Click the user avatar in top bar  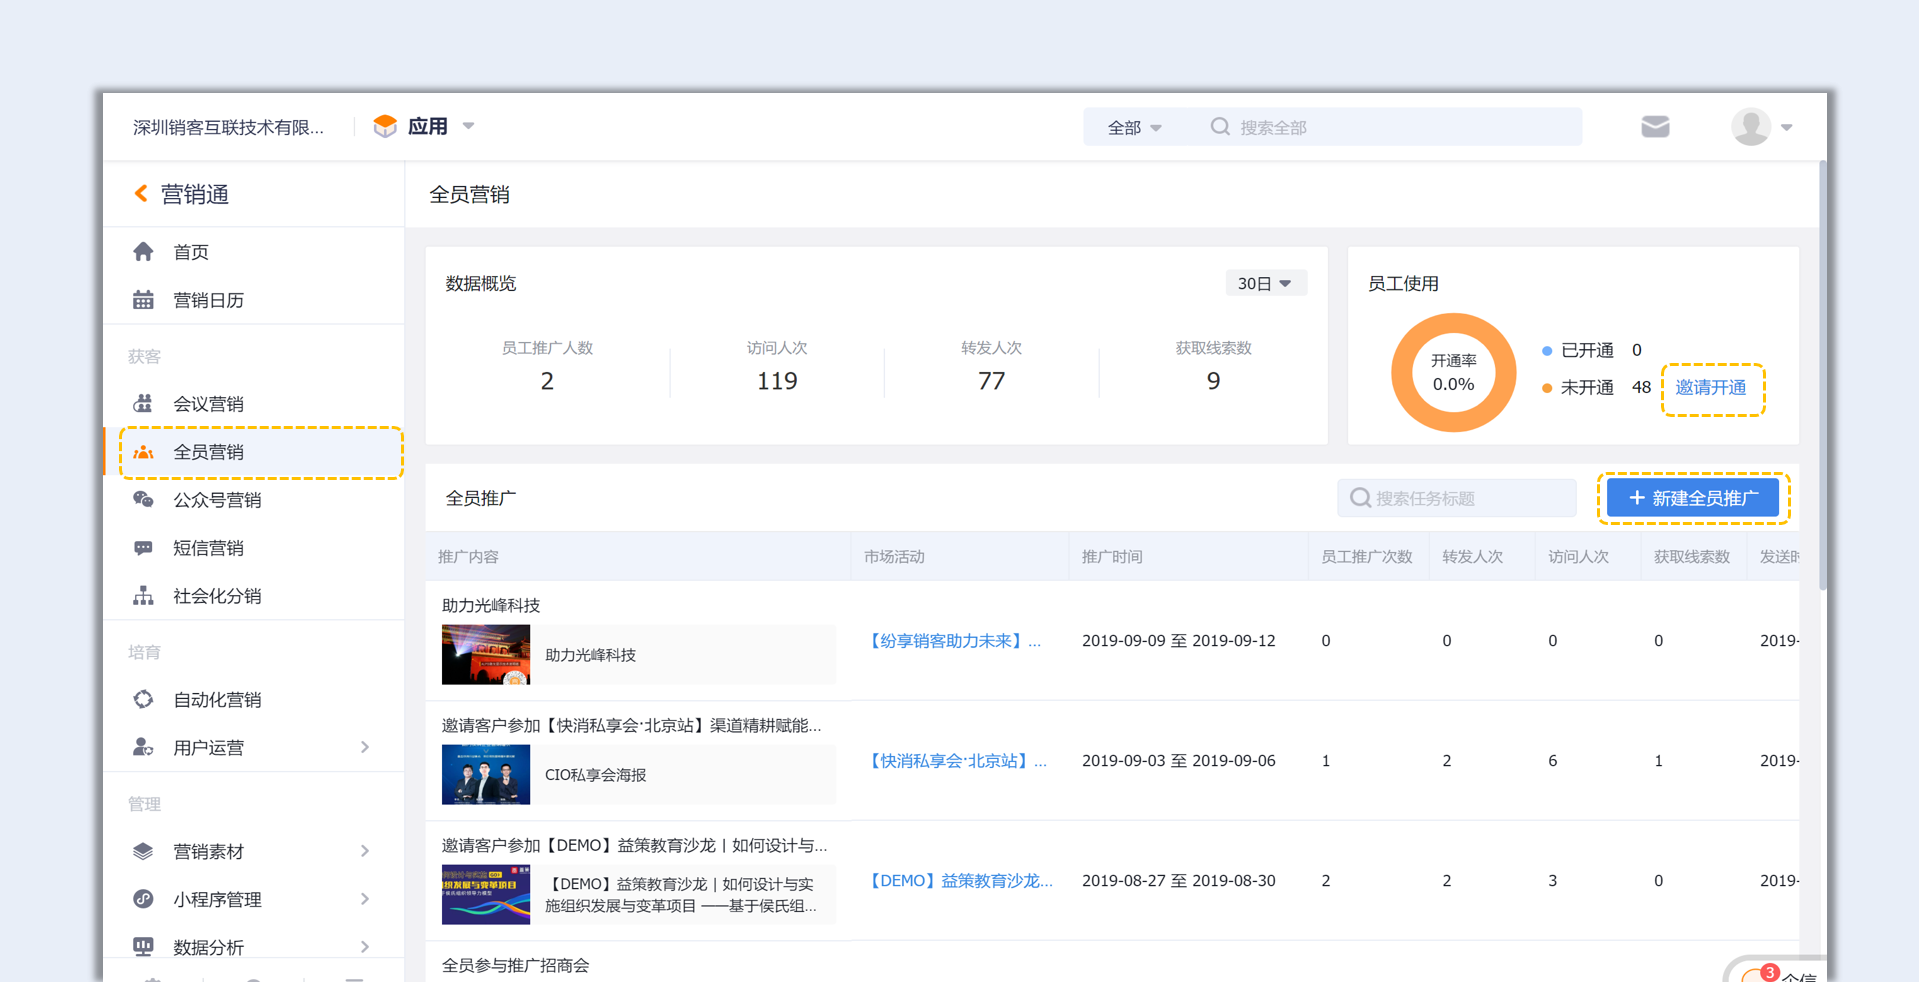pyautogui.click(x=1751, y=126)
